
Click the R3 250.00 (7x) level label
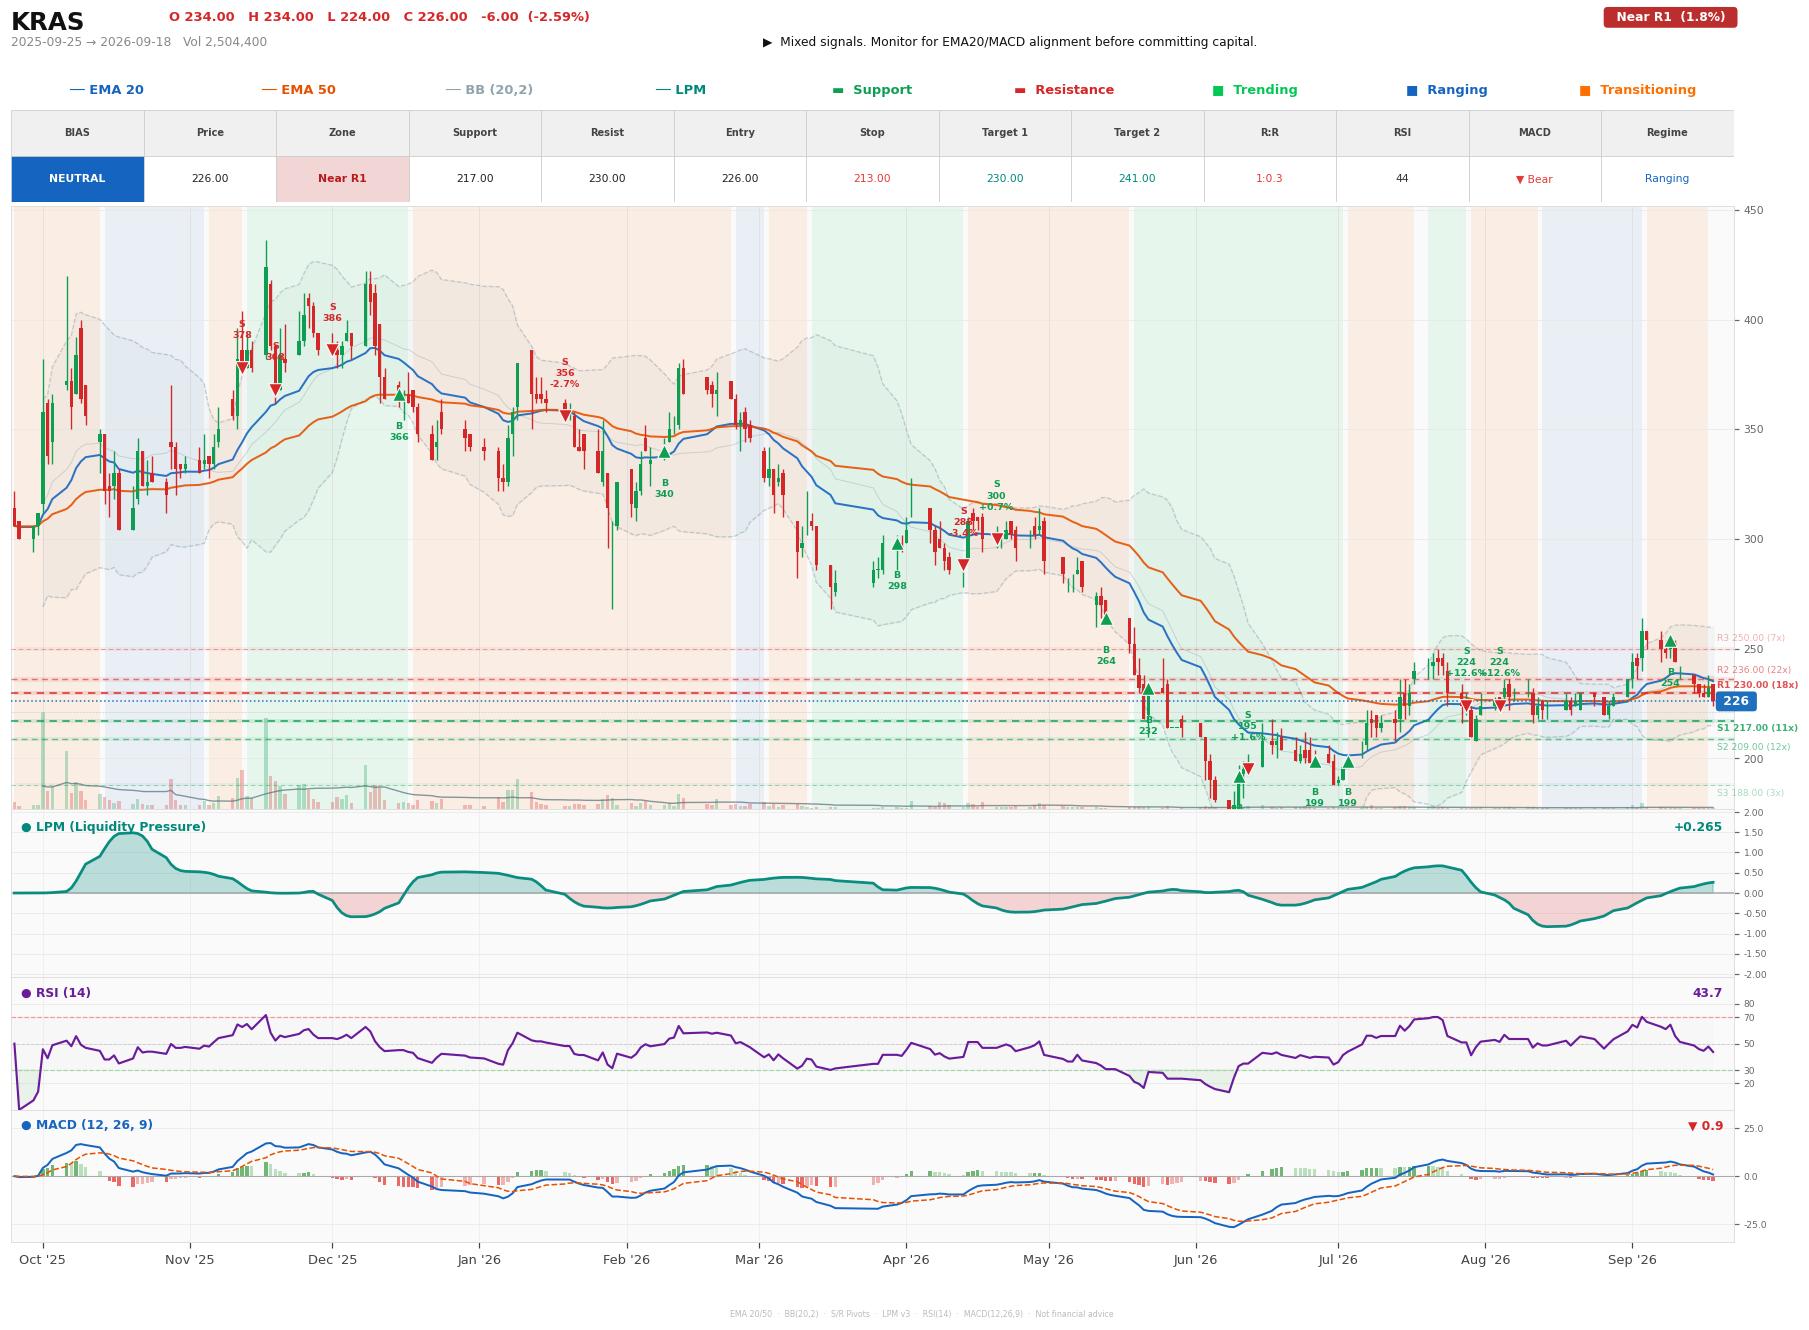1751,638
